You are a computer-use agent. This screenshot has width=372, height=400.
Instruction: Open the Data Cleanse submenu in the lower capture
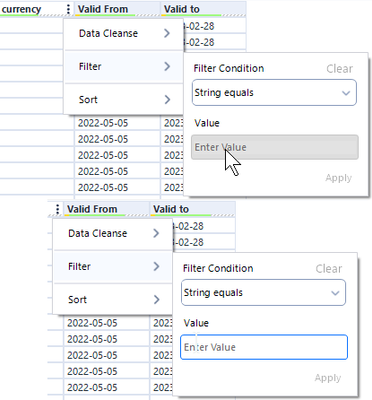pyautogui.click(x=113, y=233)
